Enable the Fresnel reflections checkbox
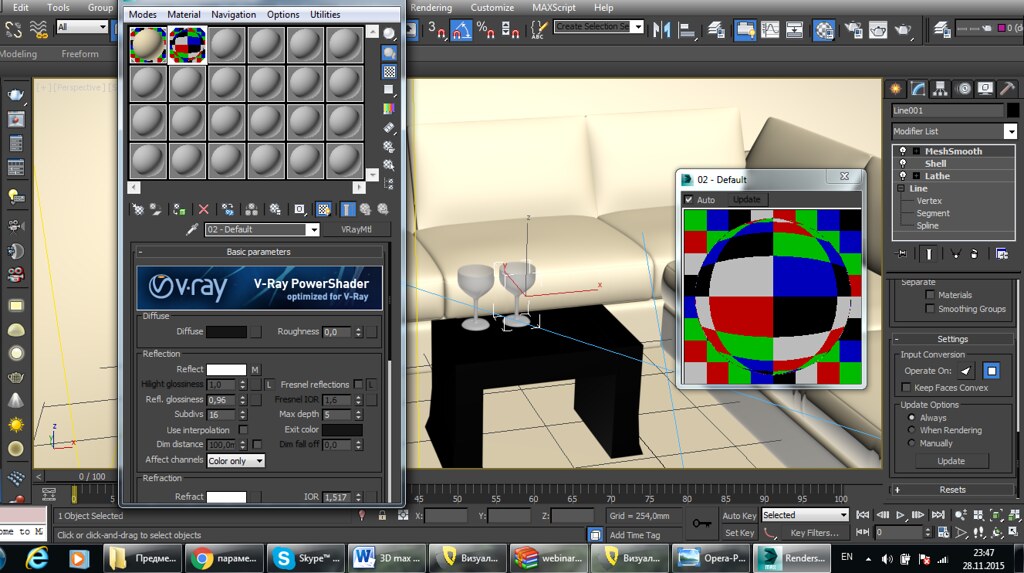Image resolution: width=1024 pixels, height=573 pixels. [x=358, y=385]
